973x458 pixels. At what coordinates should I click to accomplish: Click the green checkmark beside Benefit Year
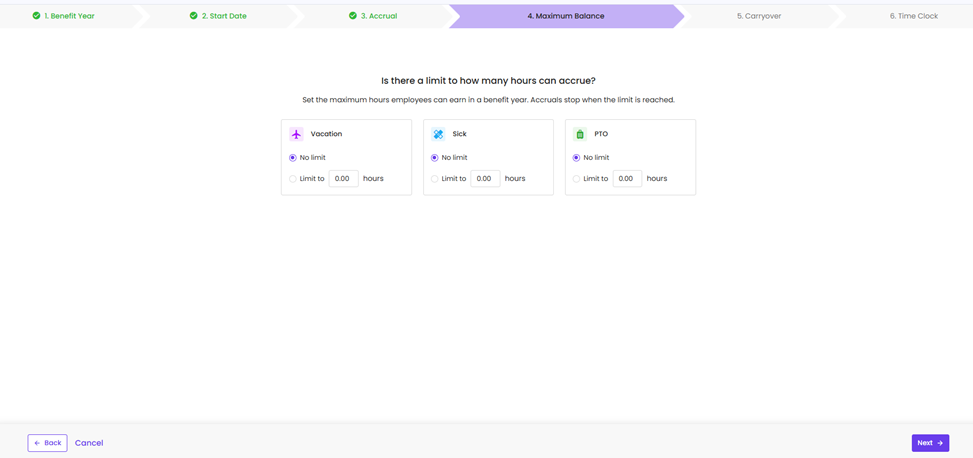37,16
